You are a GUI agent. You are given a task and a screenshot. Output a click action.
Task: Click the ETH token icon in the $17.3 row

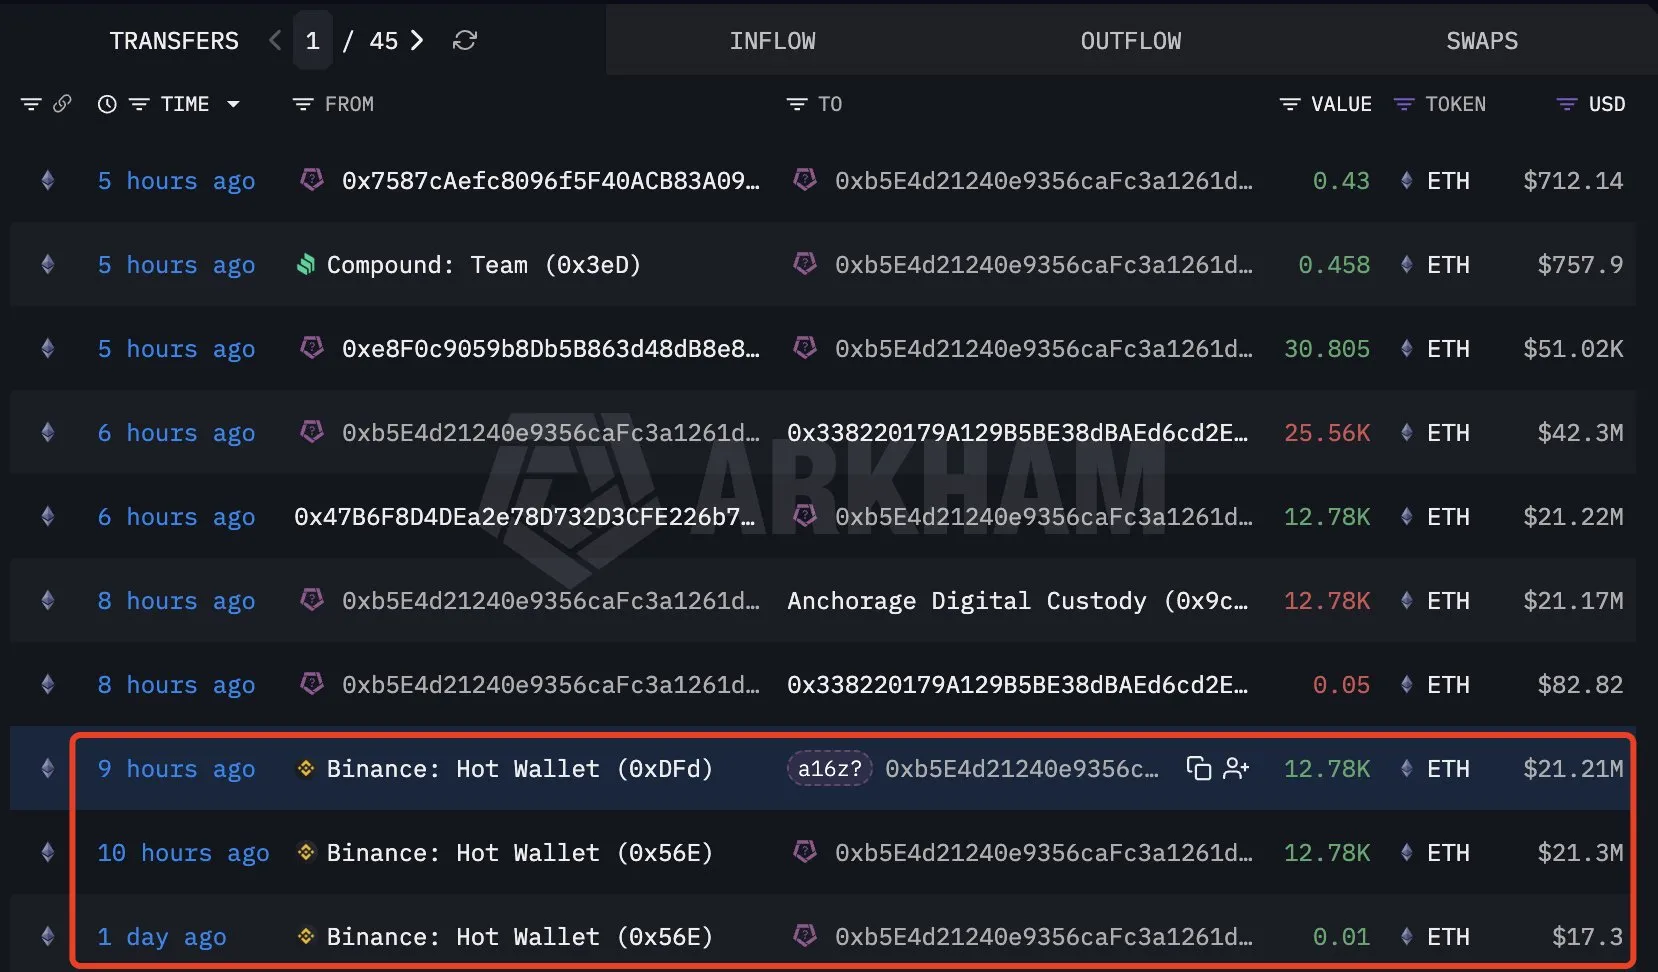[x=1407, y=936]
